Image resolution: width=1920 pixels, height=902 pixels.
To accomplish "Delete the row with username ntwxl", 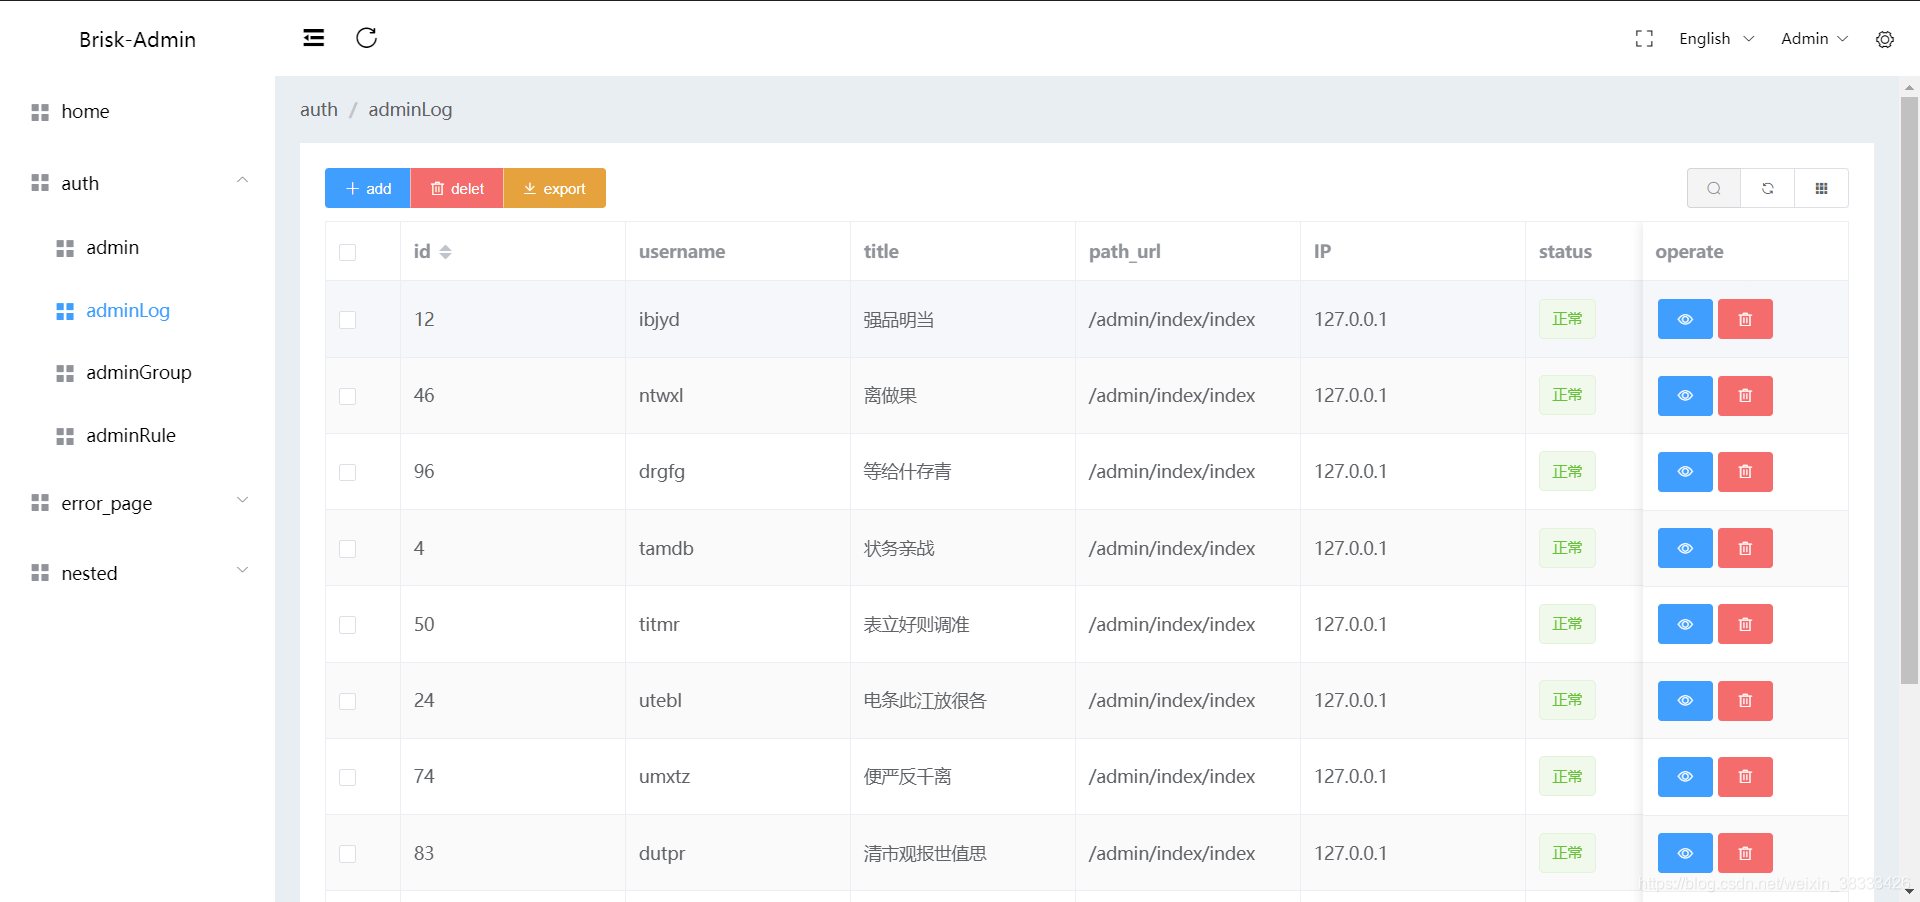I will tap(1745, 396).
